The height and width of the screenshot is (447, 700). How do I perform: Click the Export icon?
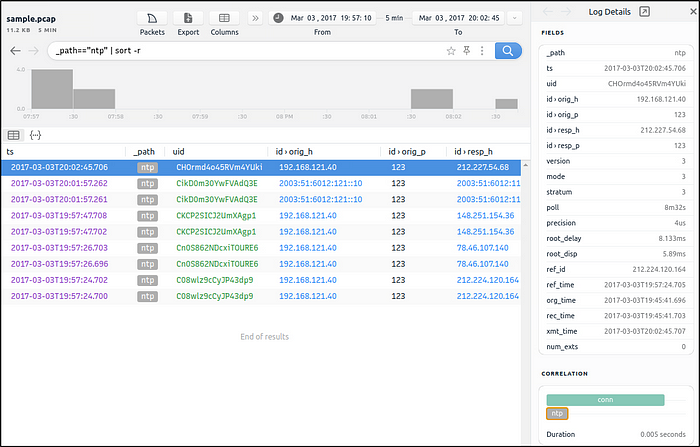[x=188, y=18]
